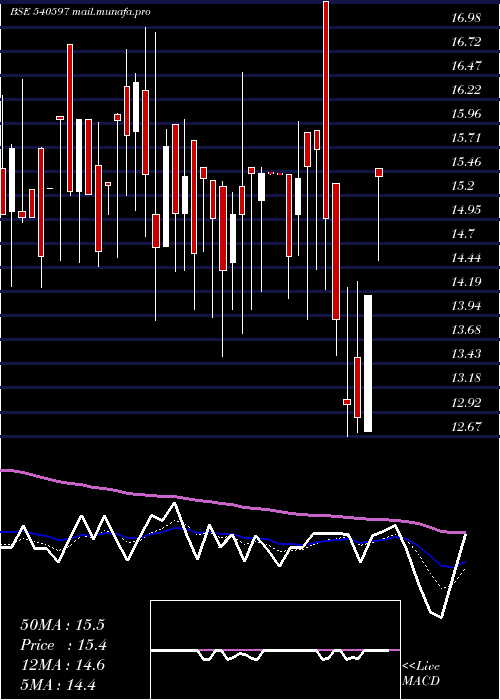Click the last small red candle on the right
Screen dimensions: 500x700
click(379, 172)
